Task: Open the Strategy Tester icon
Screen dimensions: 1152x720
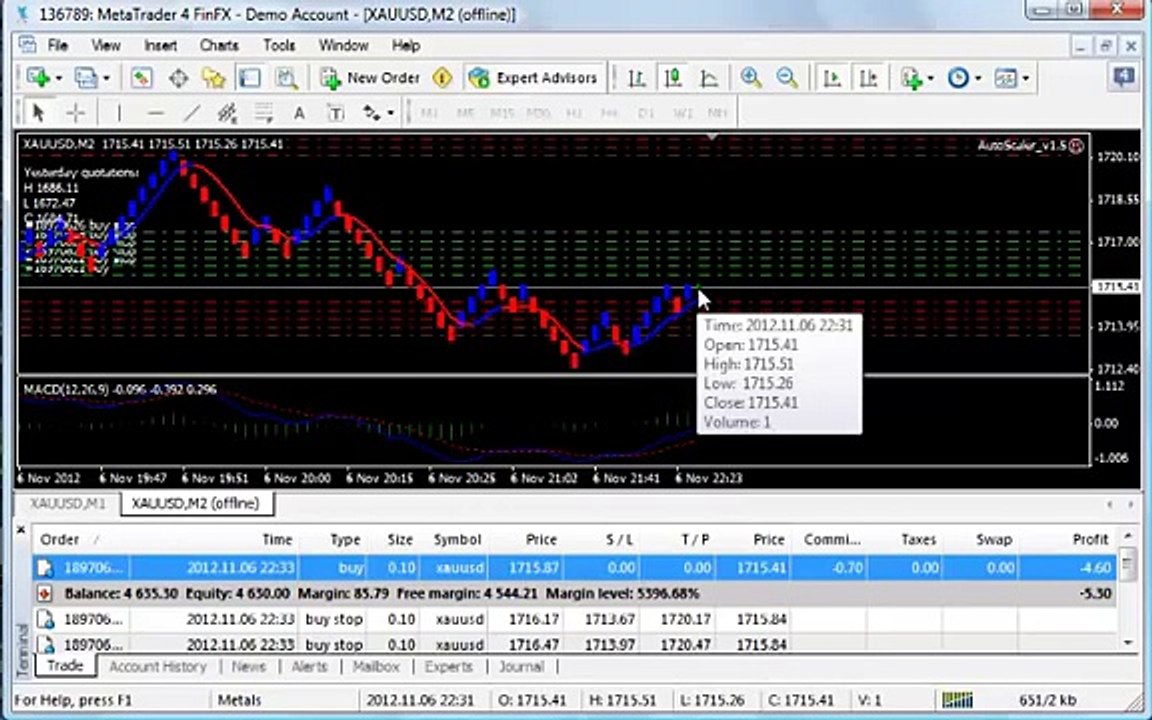Action: point(287,77)
